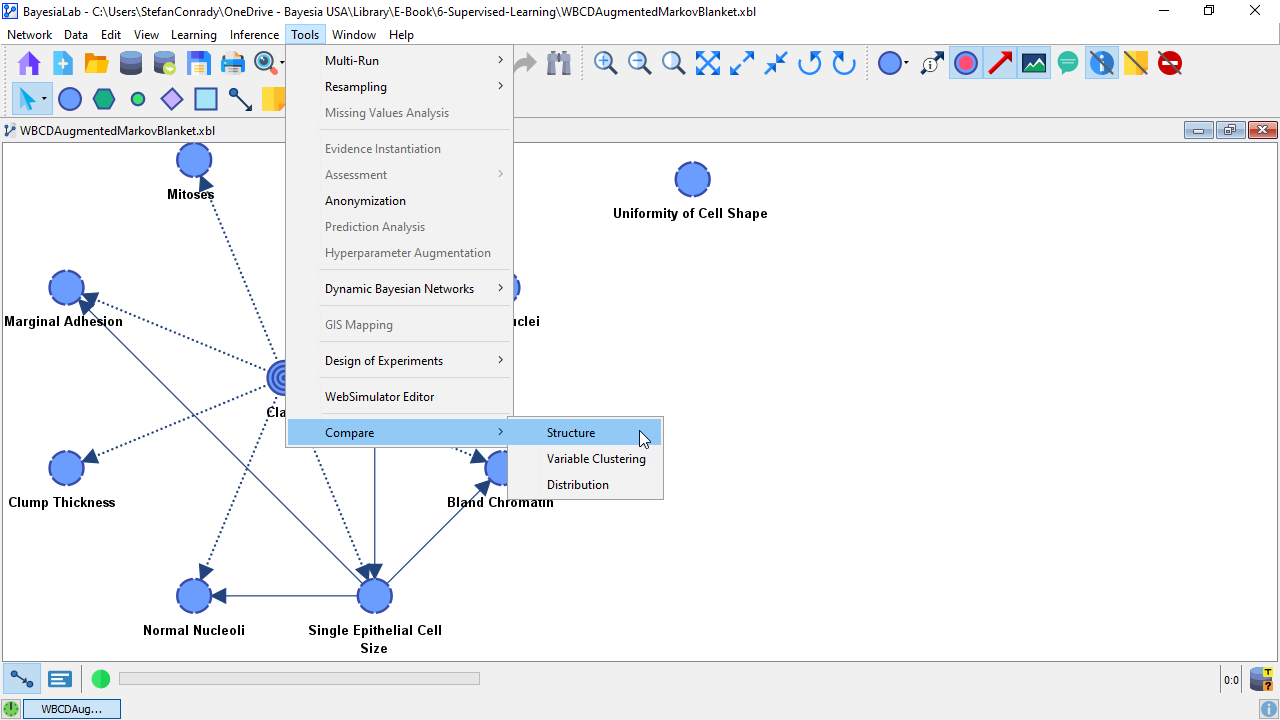Open the selection arrow tool dropdown
This screenshot has height=720, width=1280.
[x=45, y=99]
